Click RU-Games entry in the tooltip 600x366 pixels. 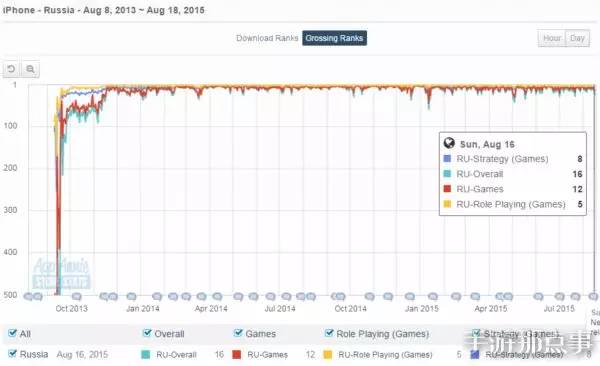pos(480,189)
